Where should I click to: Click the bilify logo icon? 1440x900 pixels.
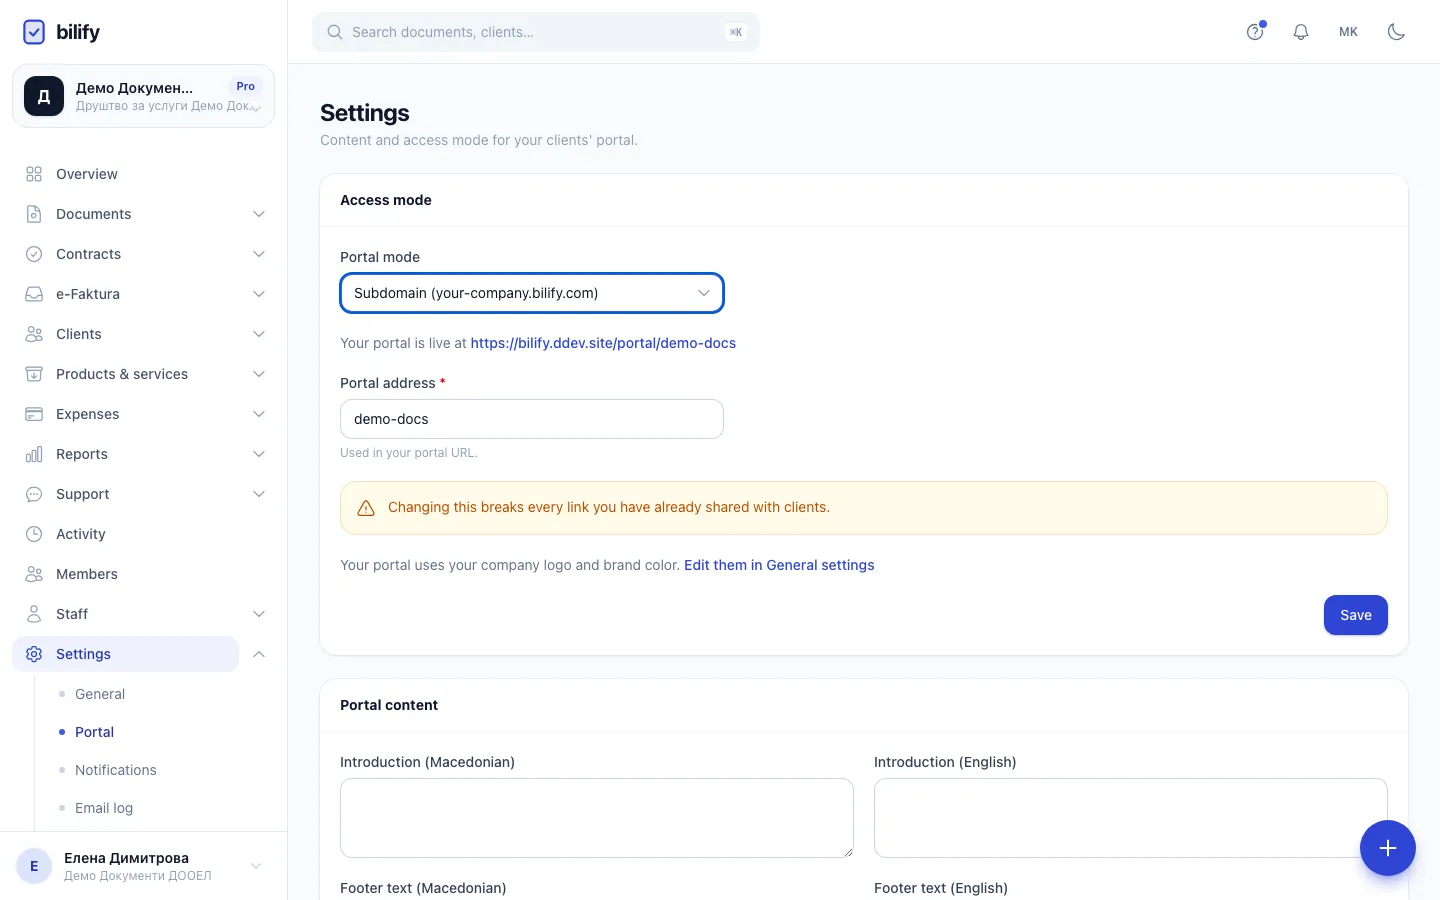pyautogui.click(x=34, y=32)
